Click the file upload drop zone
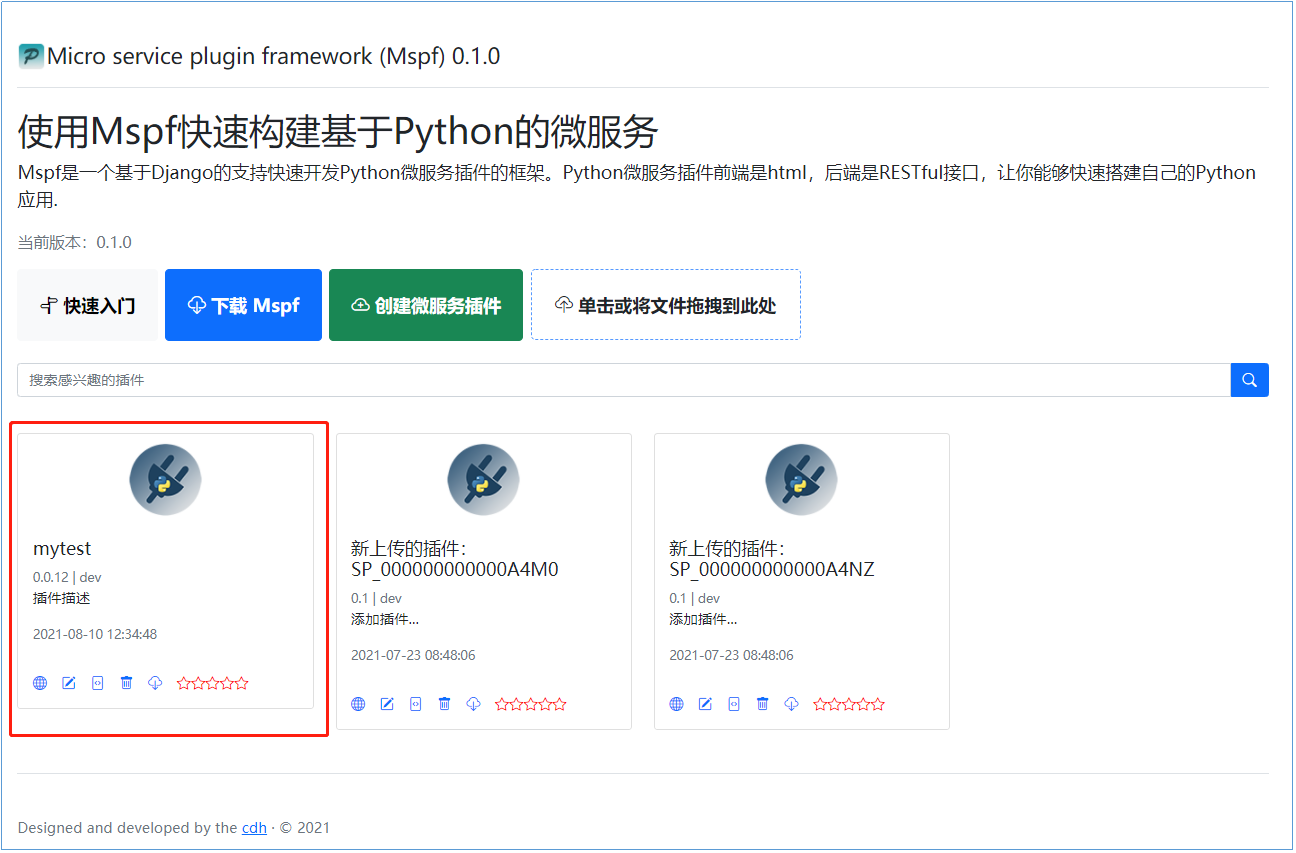The width and height of the screenshot is (1296, 853). pyautogui.click(x=665, y=304)
